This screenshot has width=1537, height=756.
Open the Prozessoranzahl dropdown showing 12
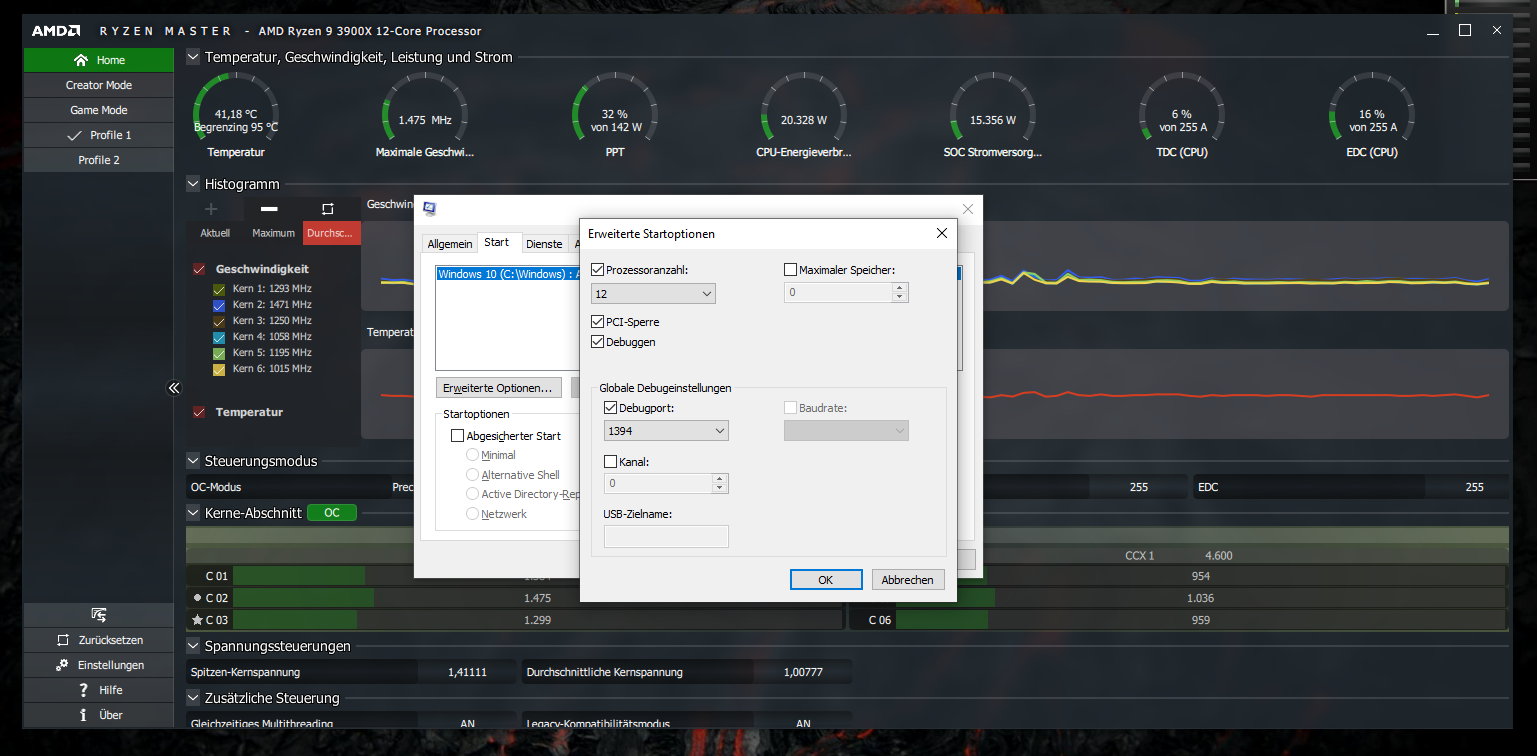point(654,293)
